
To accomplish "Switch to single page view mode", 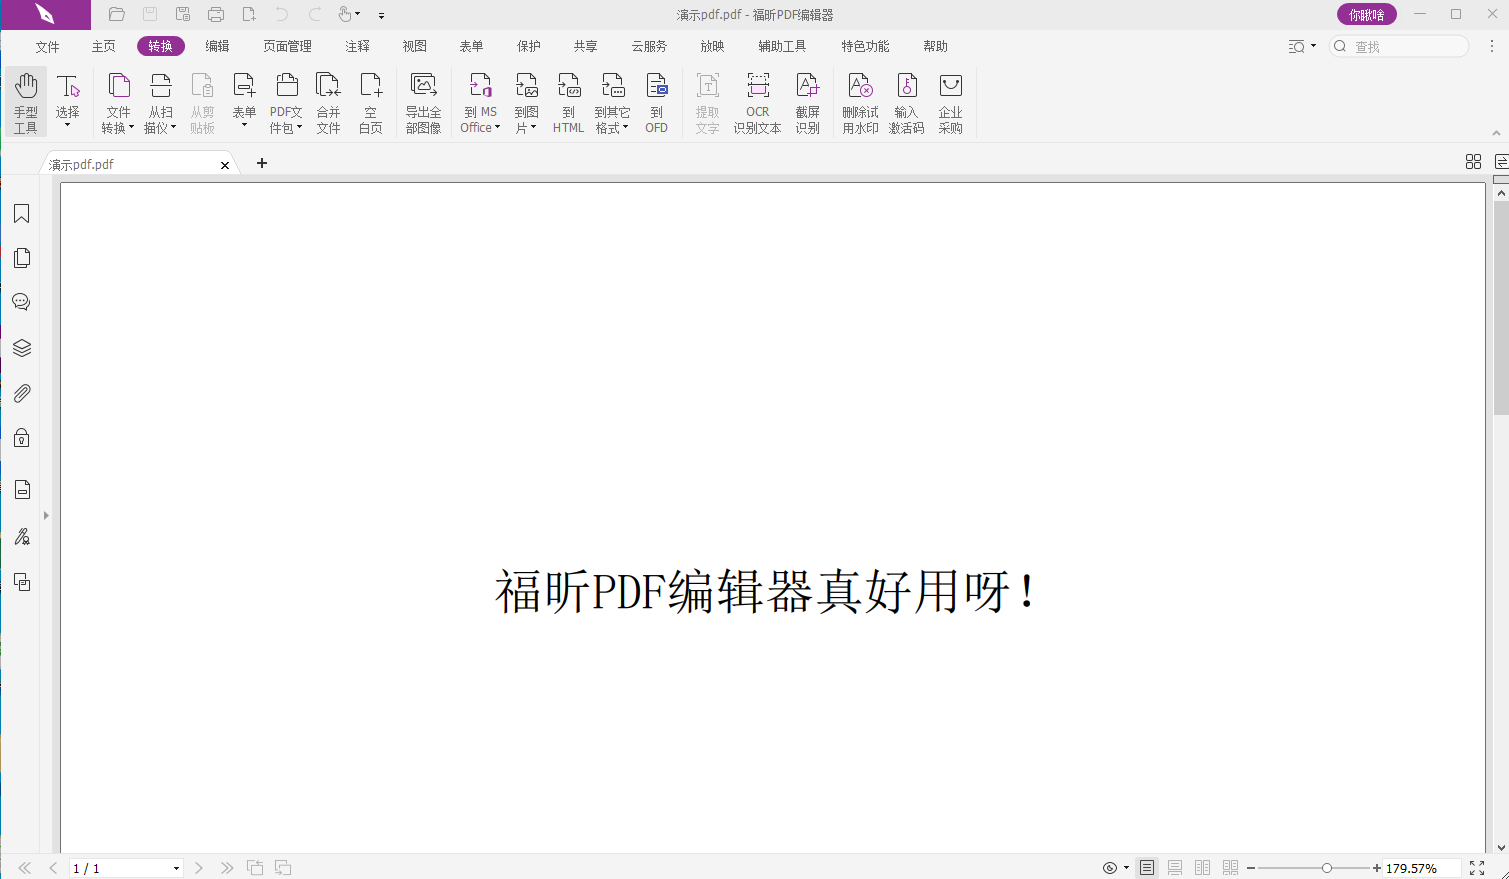I will [1147, 868].
